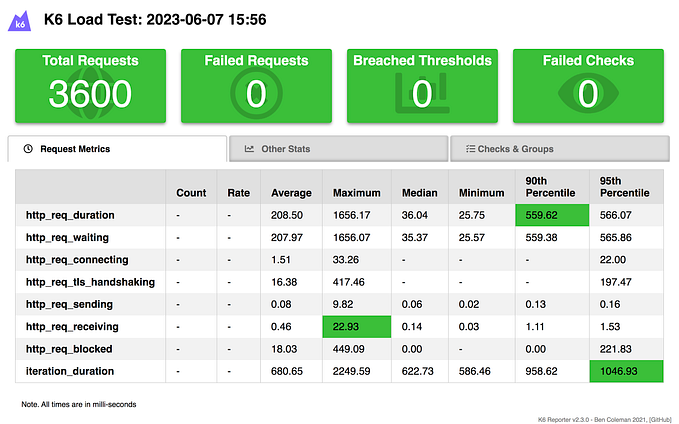Click the 559.38 percentile value
Screen dimensions: 679x424
point(541,237)
